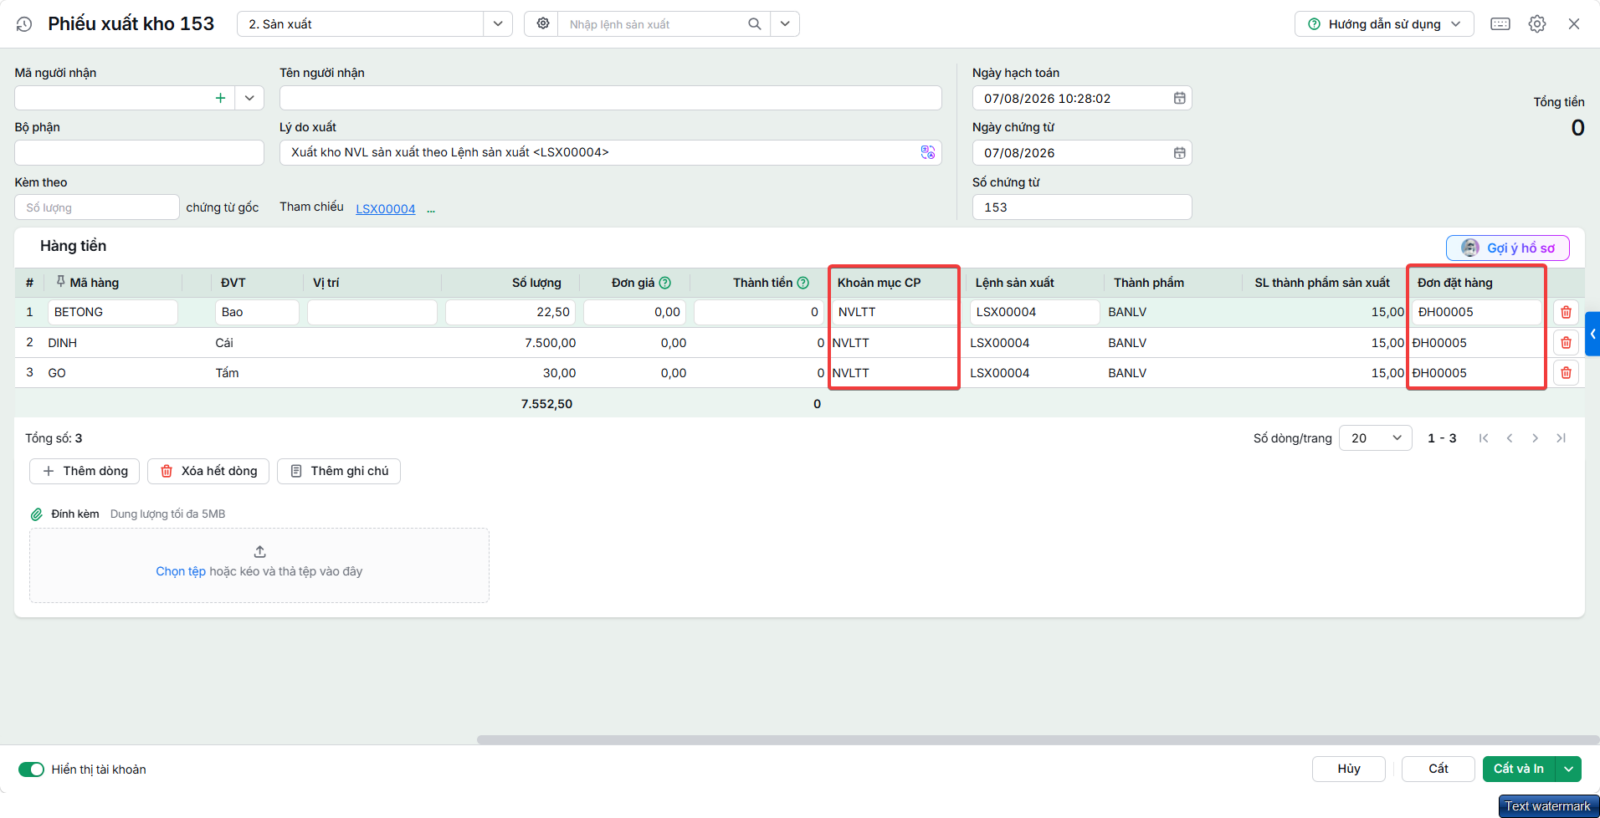Toggle Hiển thị tài khoản switch
The width and height of the screenshot is (1600, 818).
pyautogui.click(x=31, y=769)
